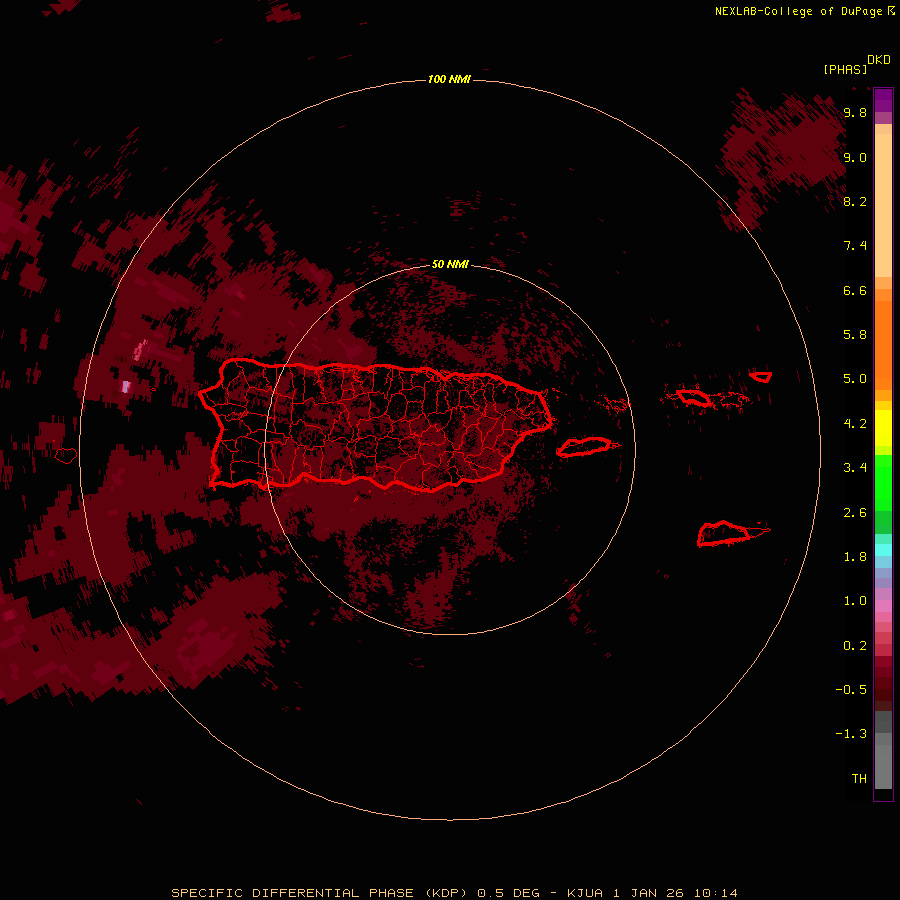900x900 pixels.
Task: Click the 6.6 scale value
Action: coord(855,290)
